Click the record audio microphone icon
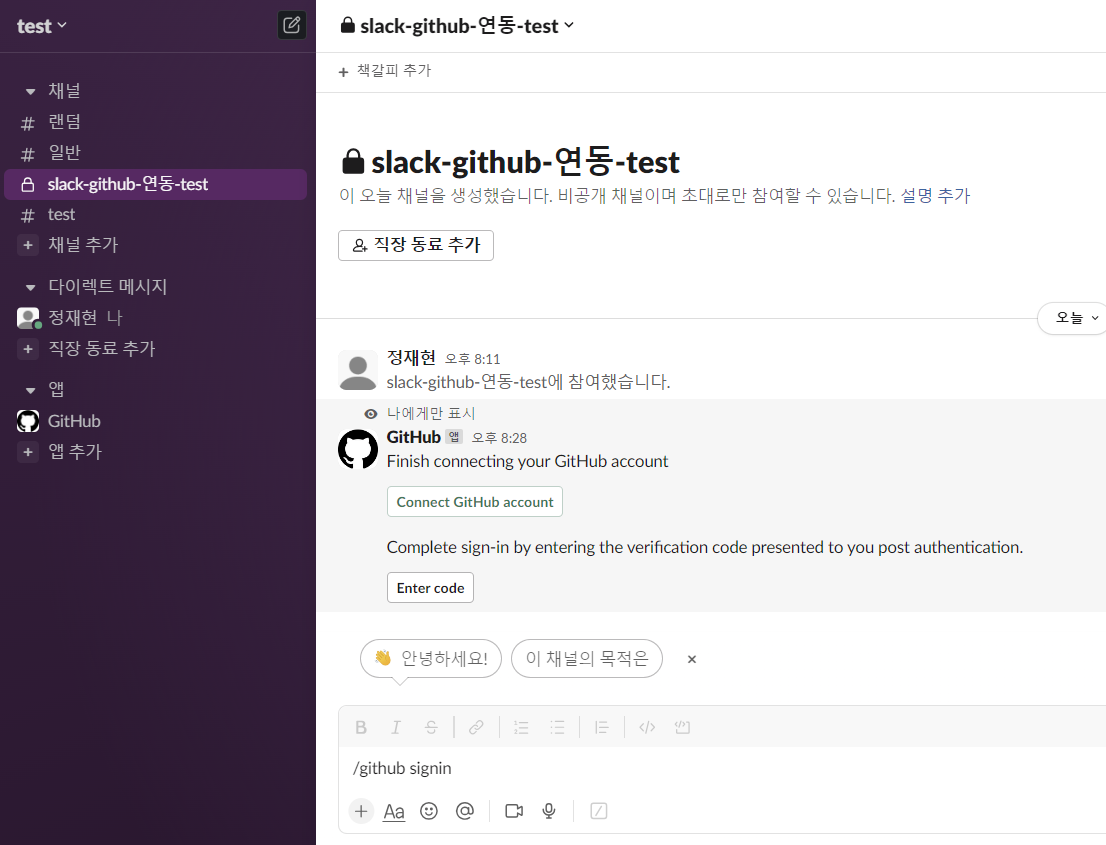Viewport: 1106px width, 845px height. [x=549, y=811]
